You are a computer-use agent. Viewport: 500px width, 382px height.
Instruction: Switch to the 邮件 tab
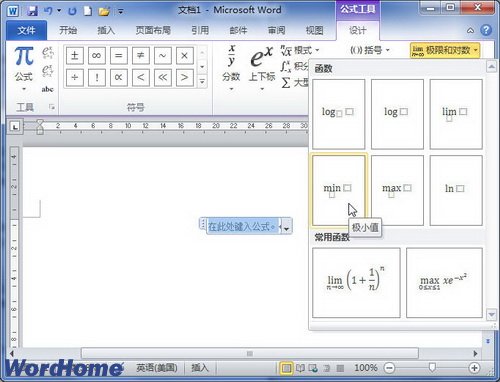pyautogui.click(x=238, y=30)
